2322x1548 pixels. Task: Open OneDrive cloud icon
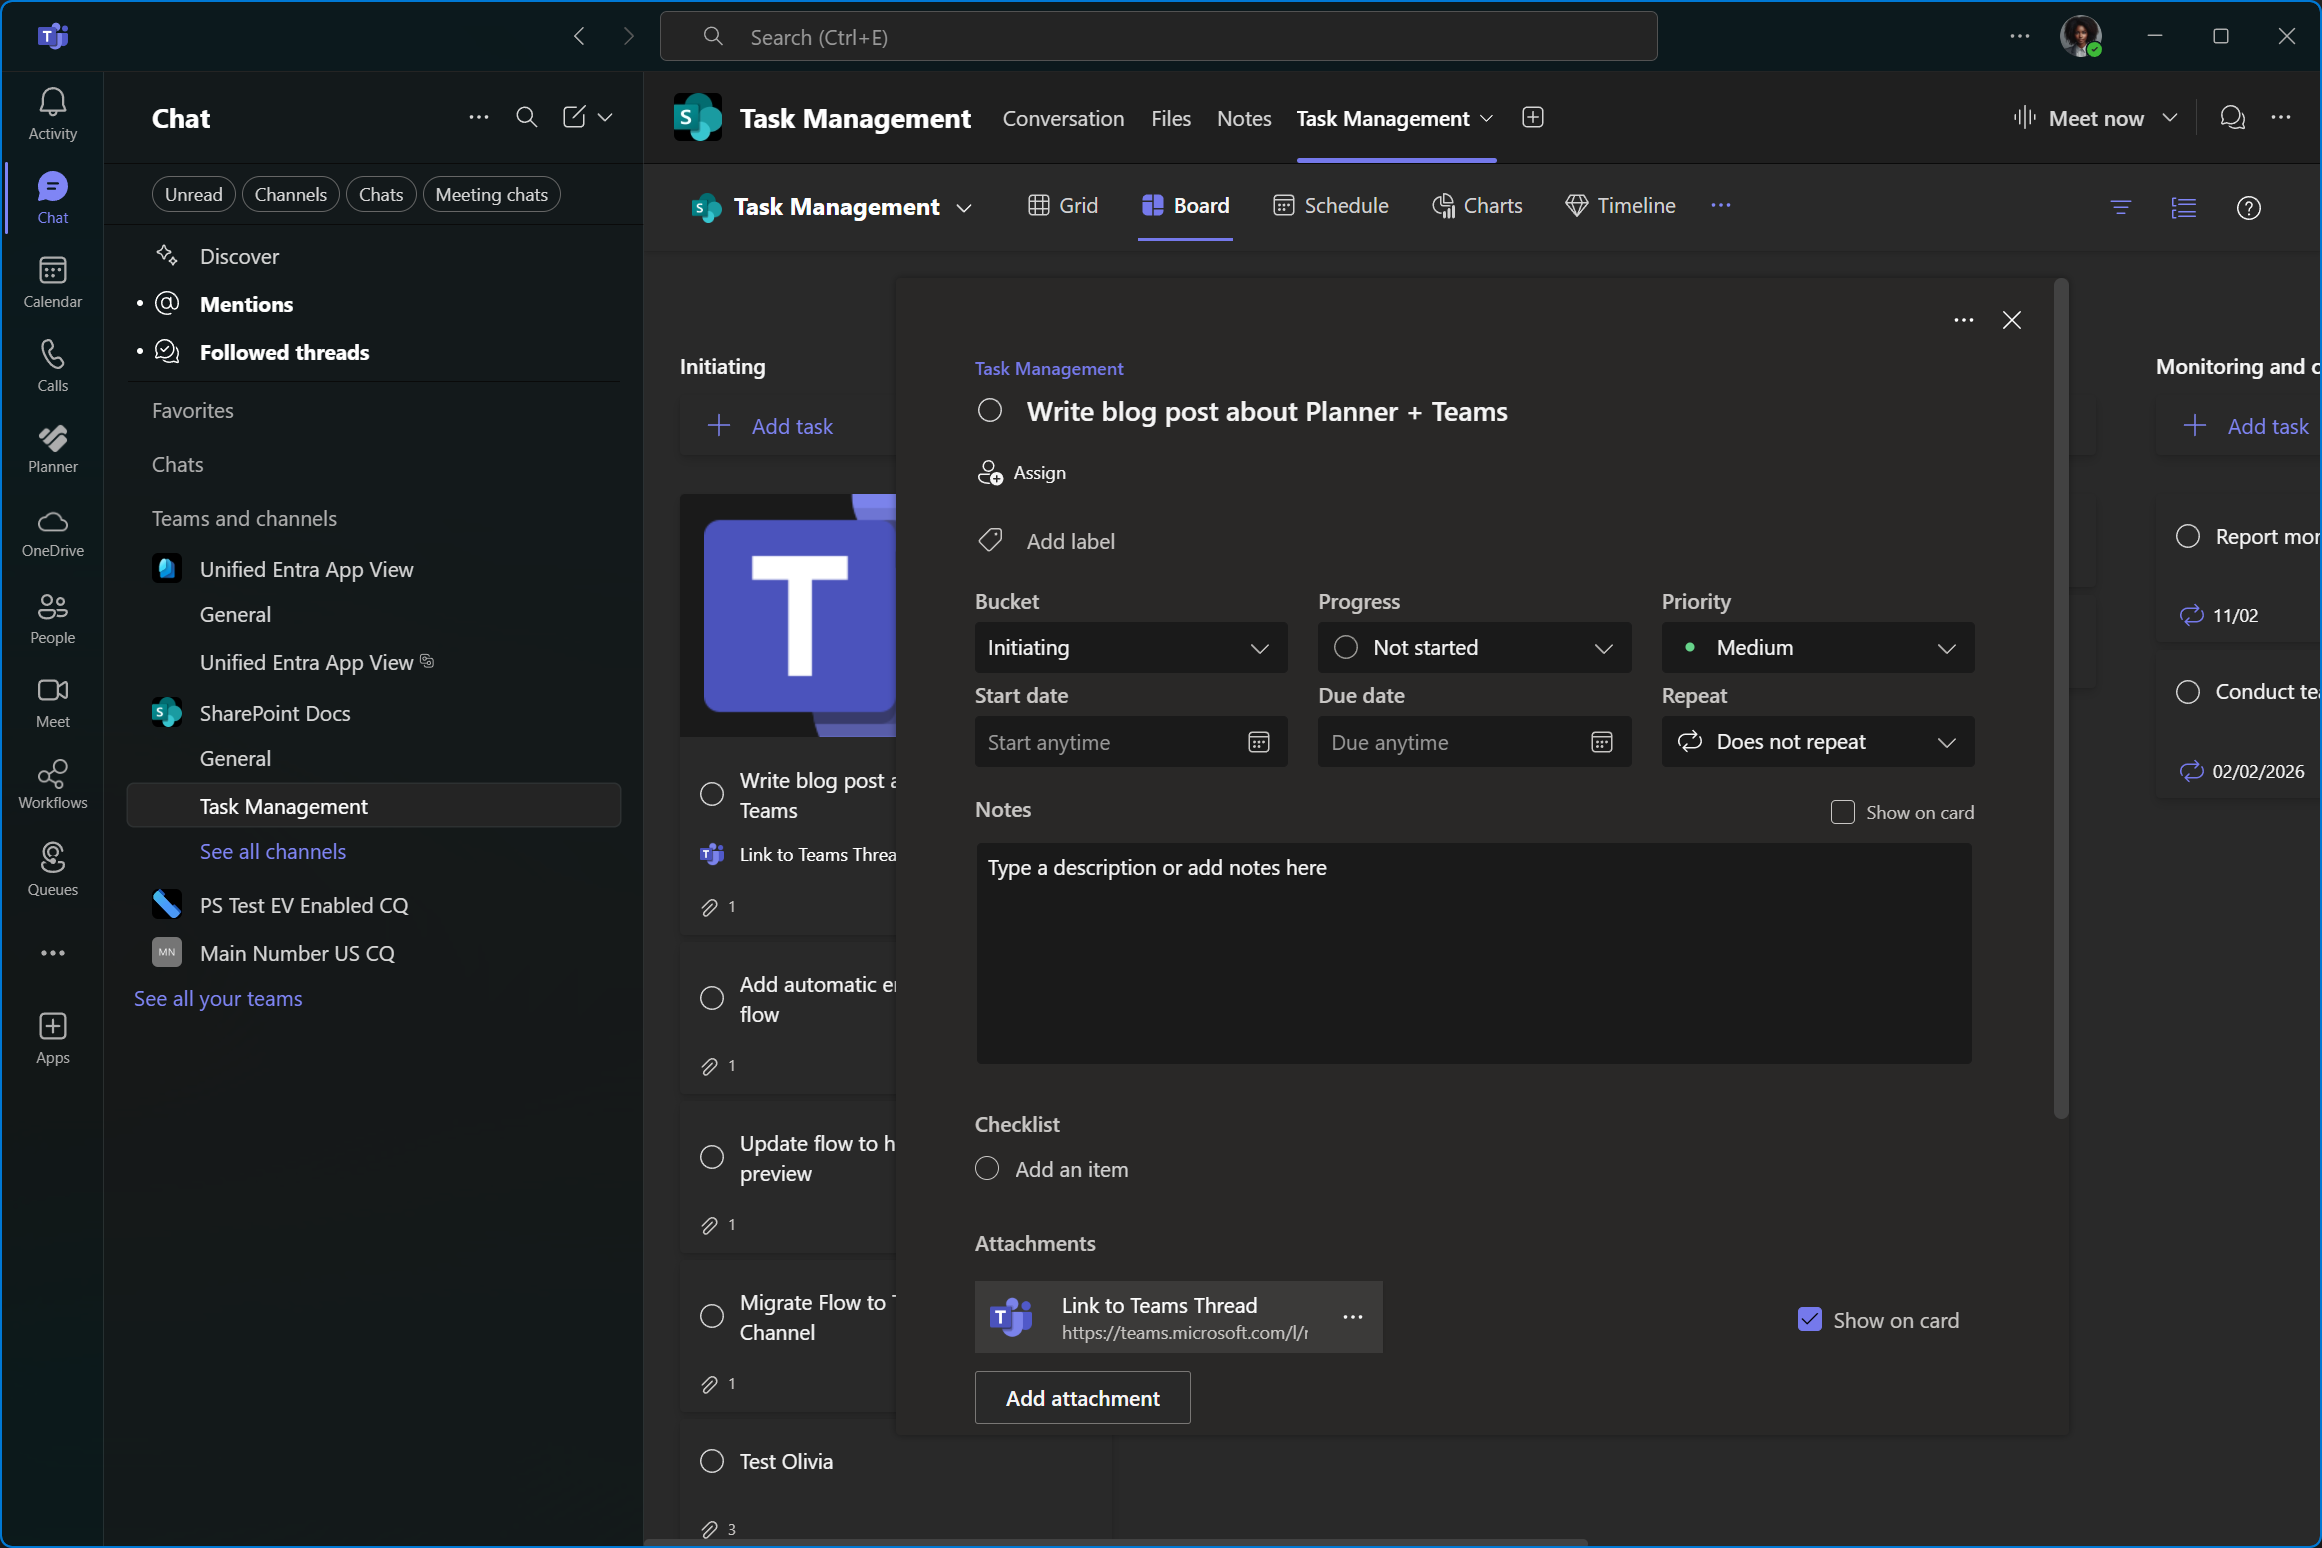point(52,522)
